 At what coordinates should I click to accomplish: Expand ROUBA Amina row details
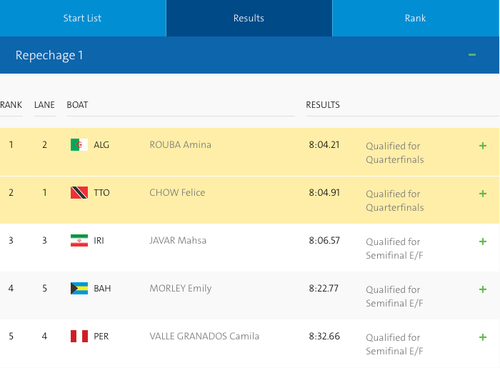click(483, 146)
